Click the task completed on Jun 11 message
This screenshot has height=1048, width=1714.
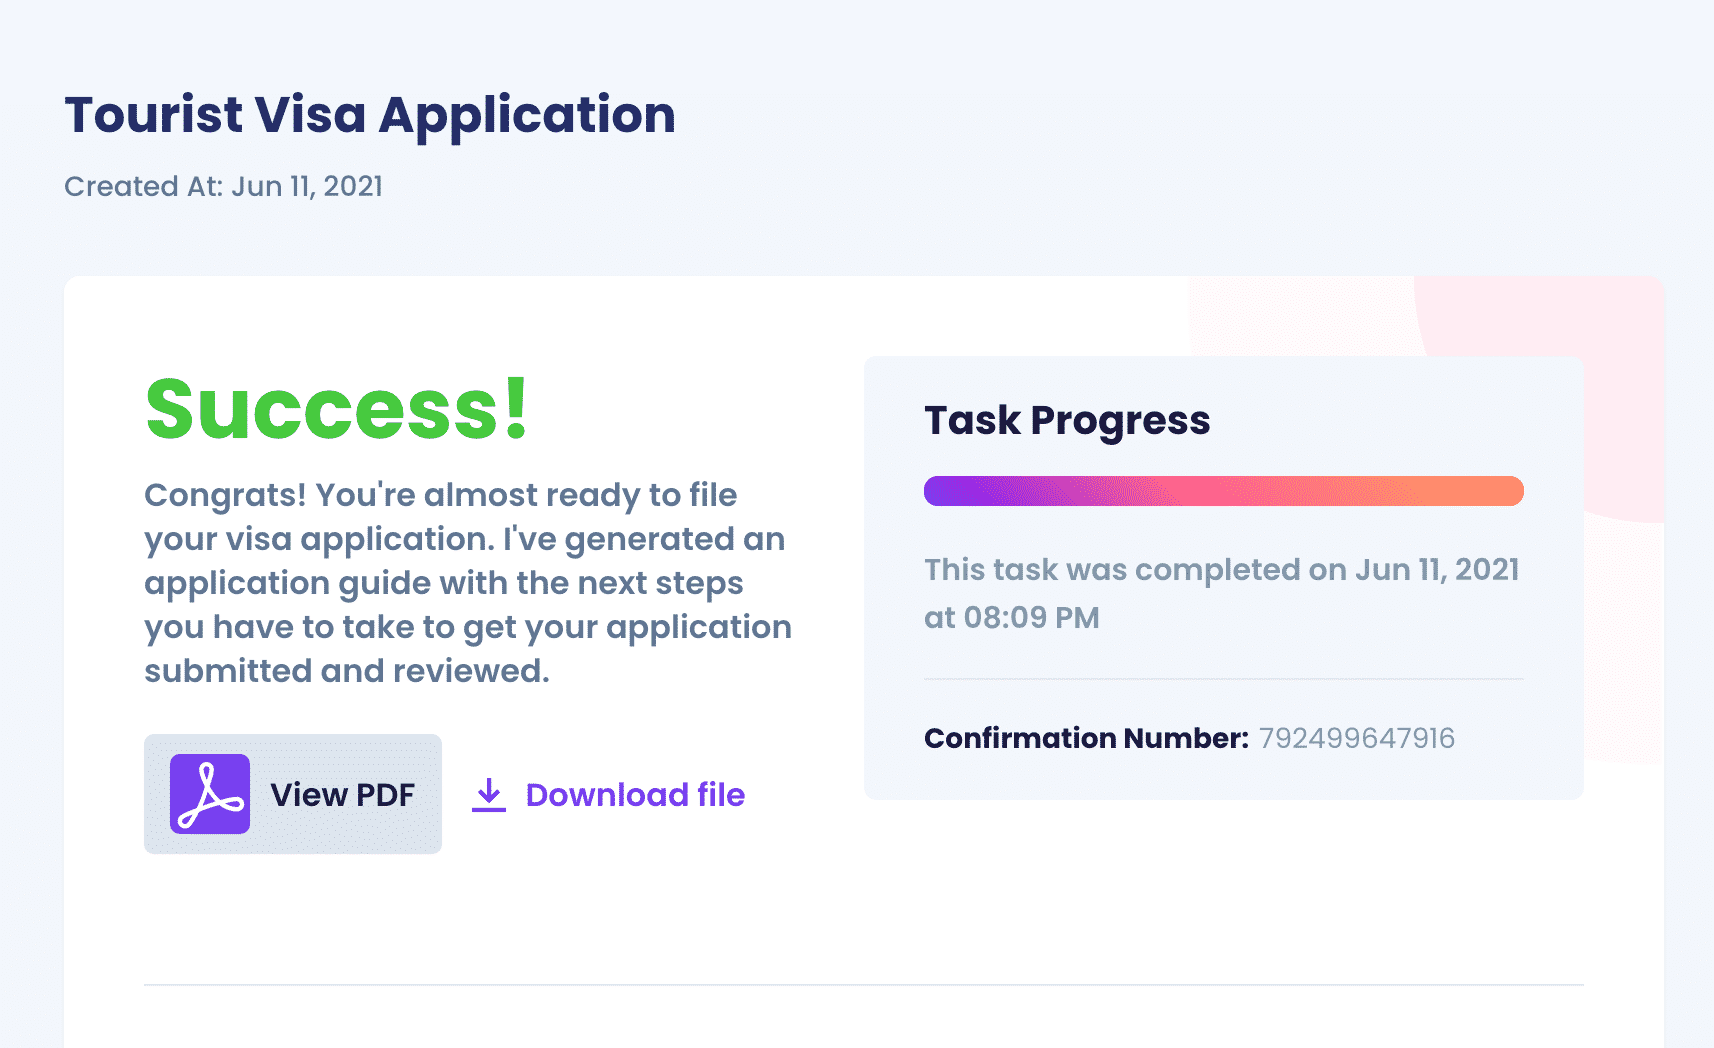point(1221,593)
